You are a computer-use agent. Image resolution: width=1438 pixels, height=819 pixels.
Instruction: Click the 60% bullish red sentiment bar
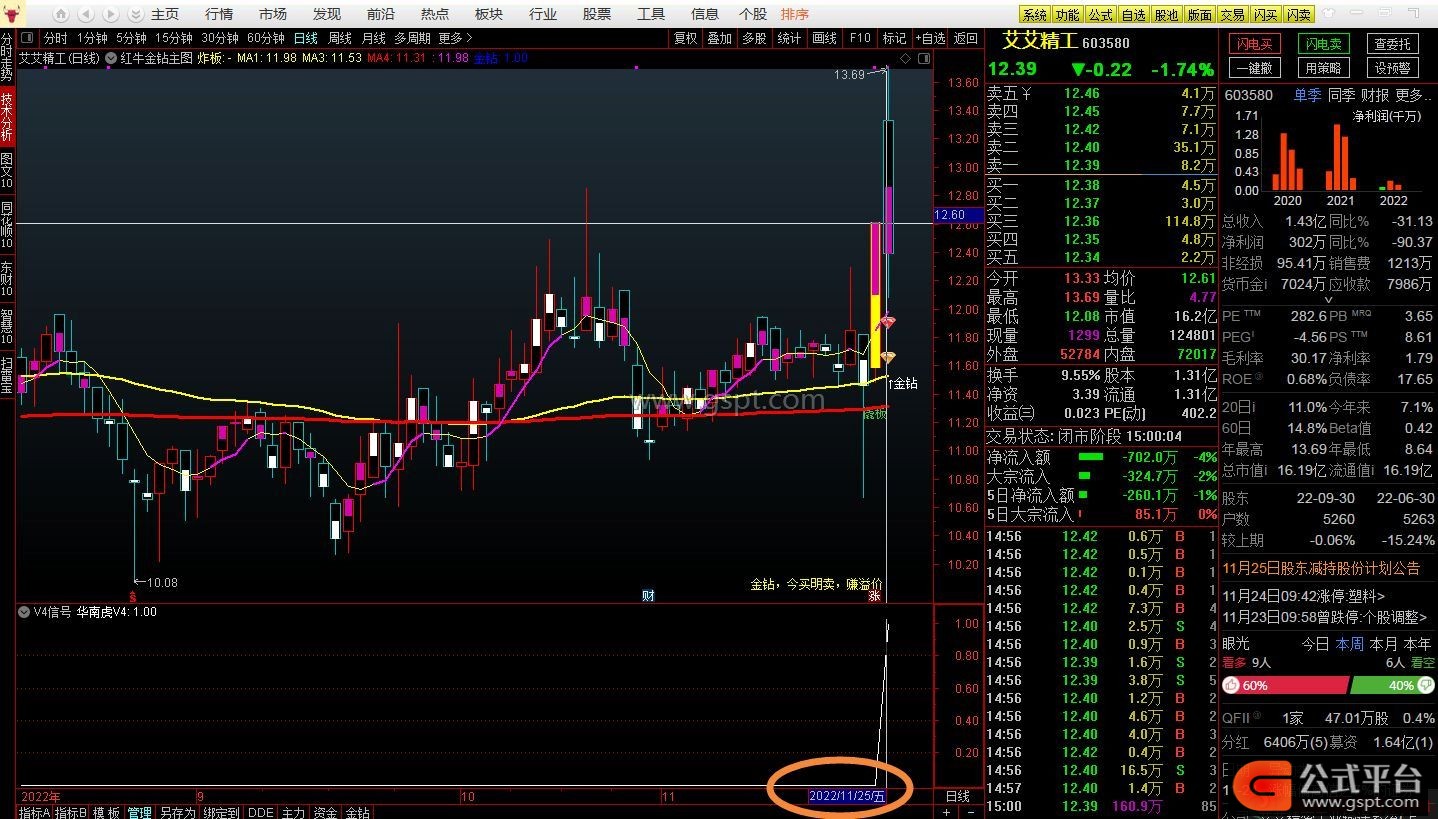coord(1284,685)
